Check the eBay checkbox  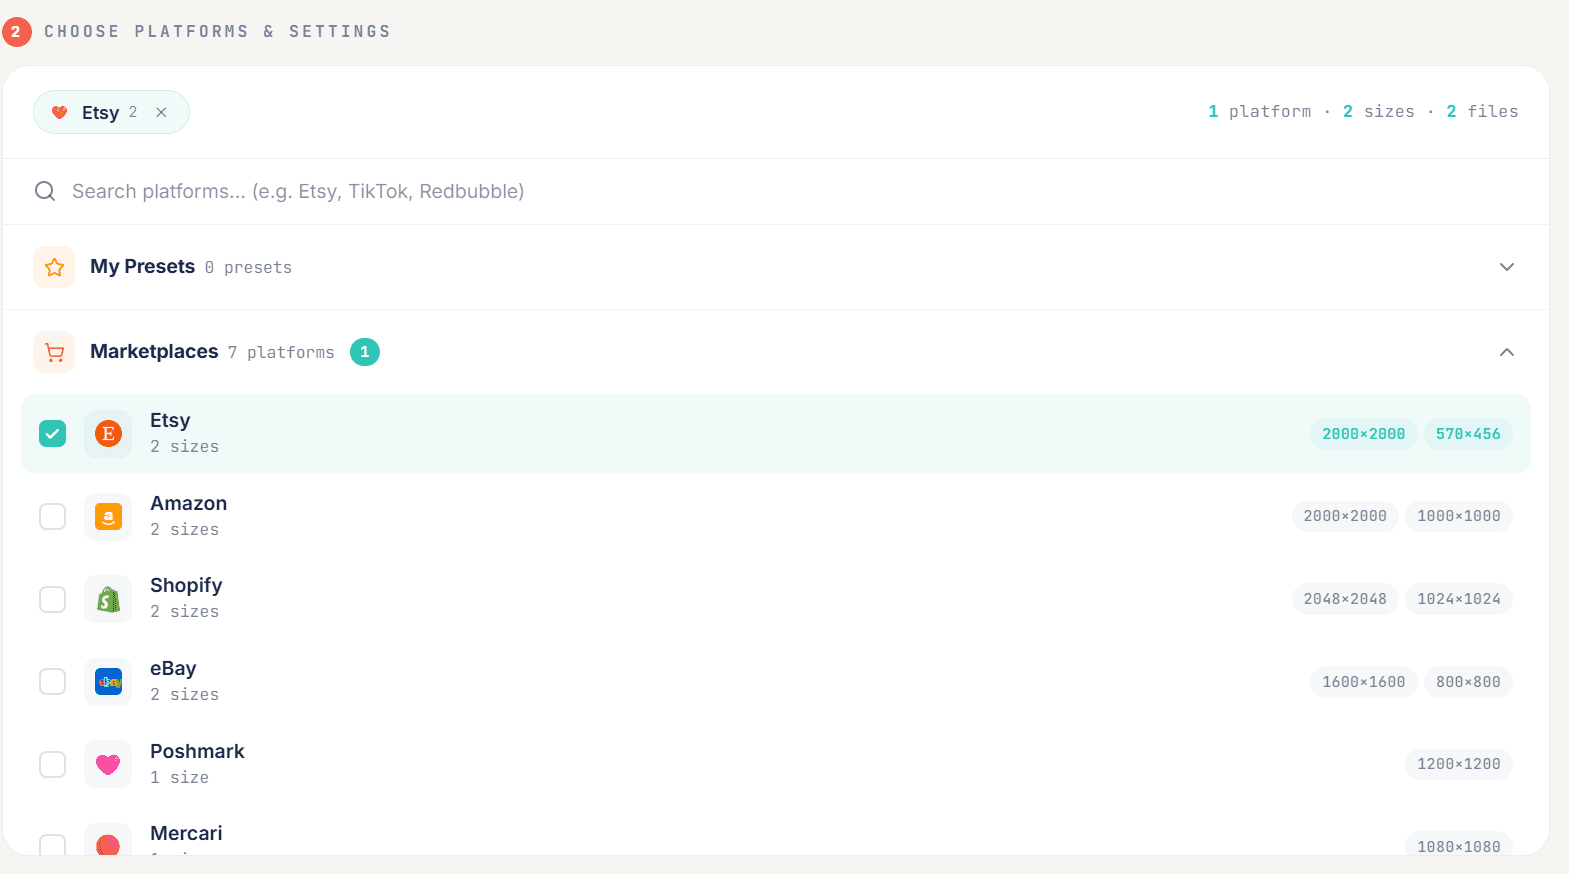pyautogui.click(x=52, y=682)
